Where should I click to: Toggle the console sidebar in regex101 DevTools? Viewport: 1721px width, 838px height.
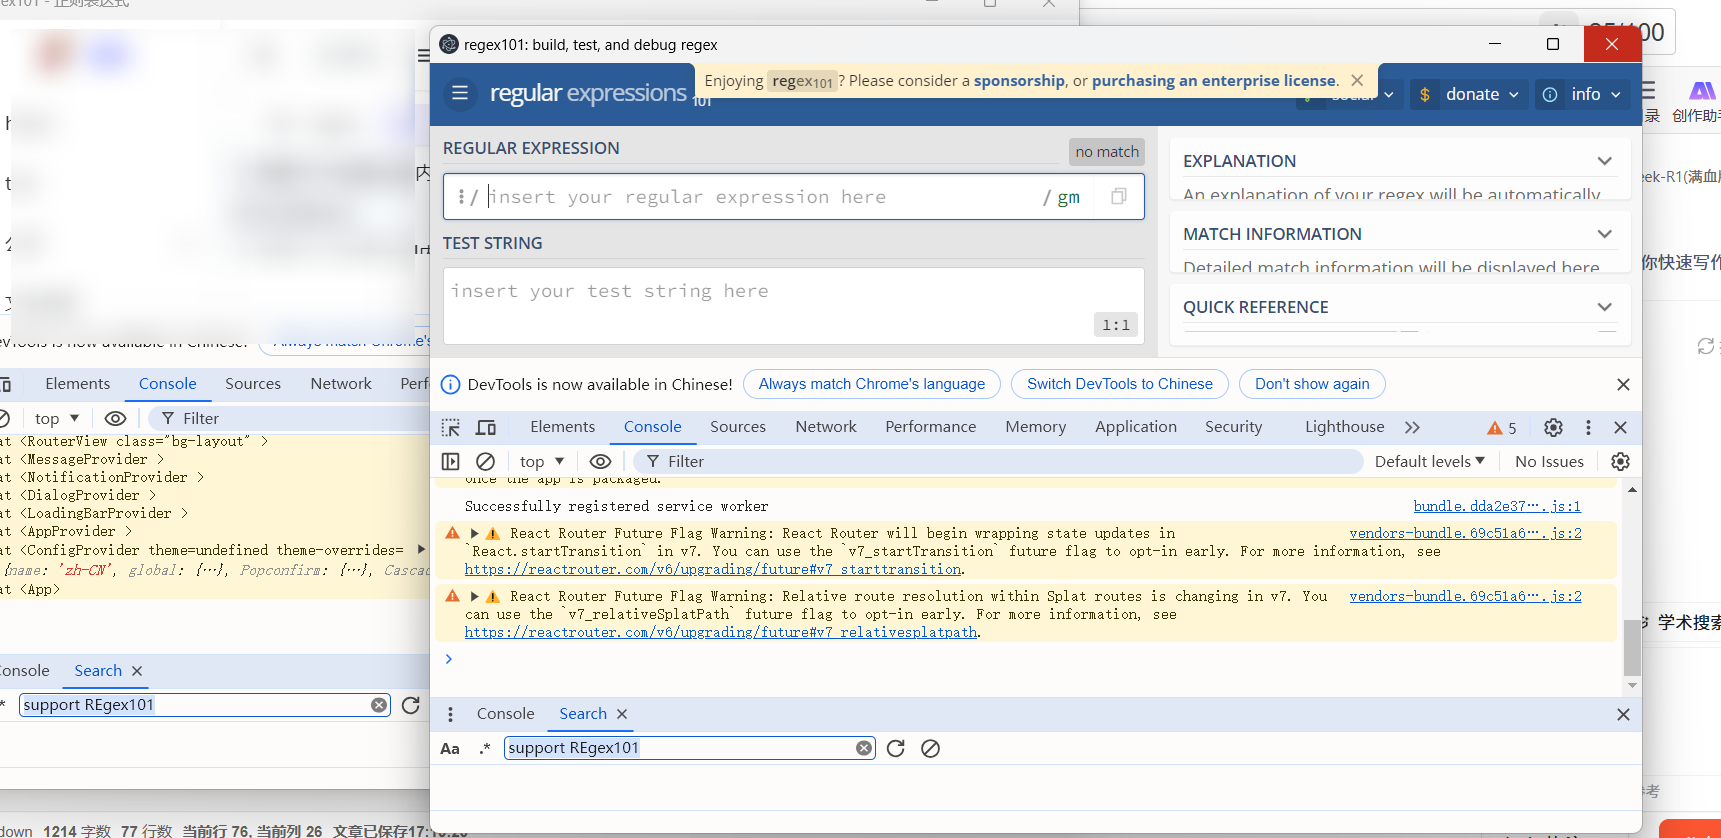point(451,461)
